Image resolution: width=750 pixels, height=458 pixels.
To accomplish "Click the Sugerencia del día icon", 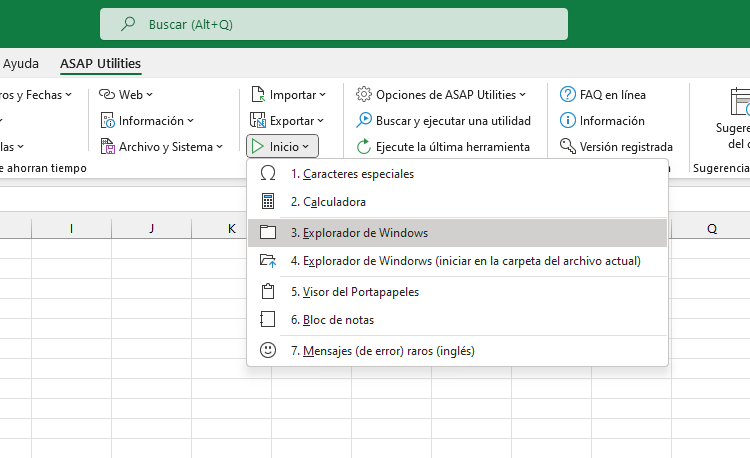I will click(740, 101).
